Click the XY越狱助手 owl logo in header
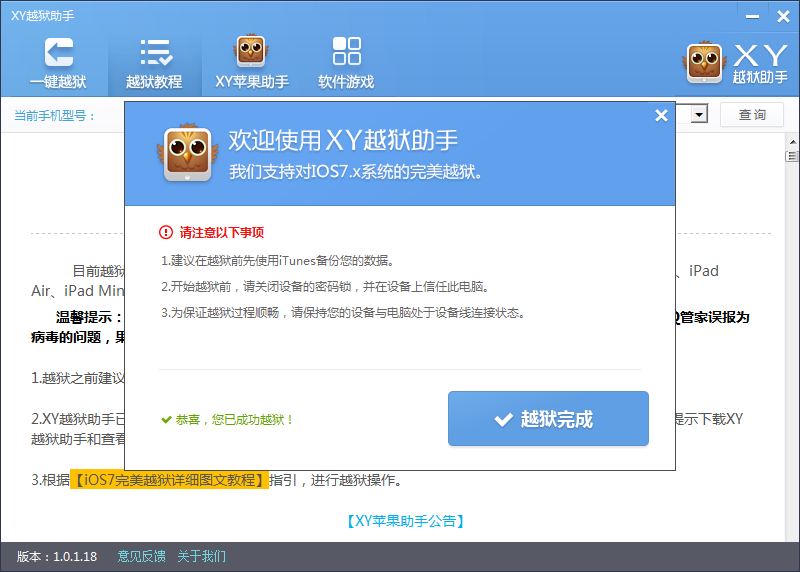The height and width of the screenshot is (572, 800). (x=705, y=63)
